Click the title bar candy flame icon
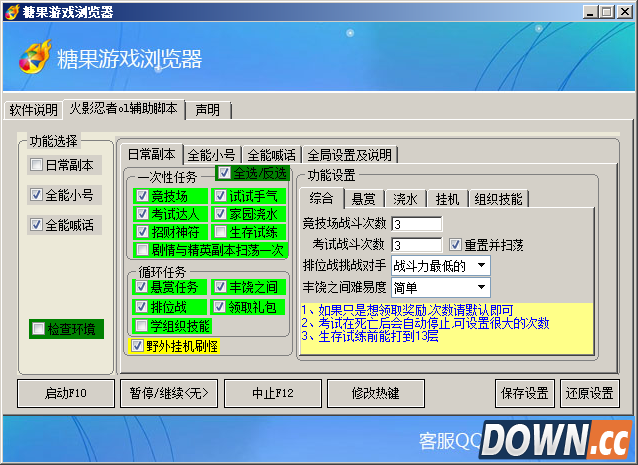This screenshot has width=638, height=465. pos(12,11)
